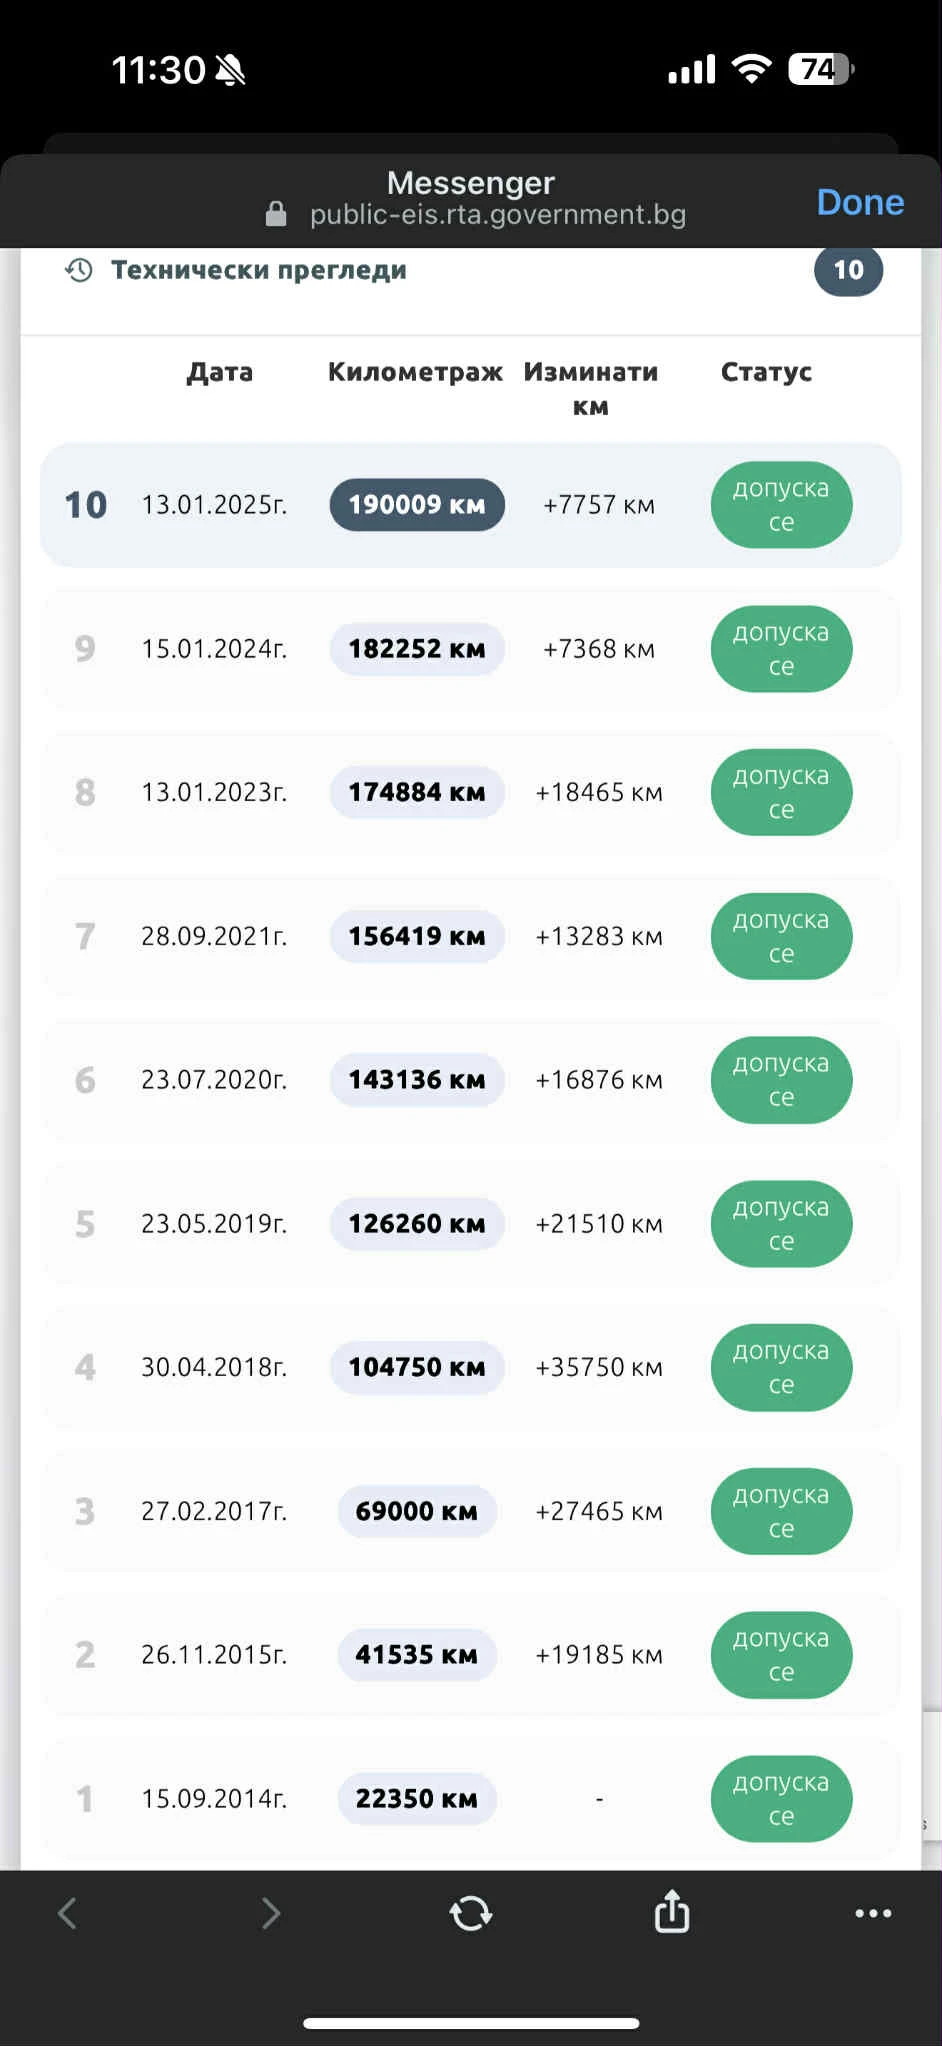Tap the Технически прегледи section heading
942x2046 pixels.
259,270
